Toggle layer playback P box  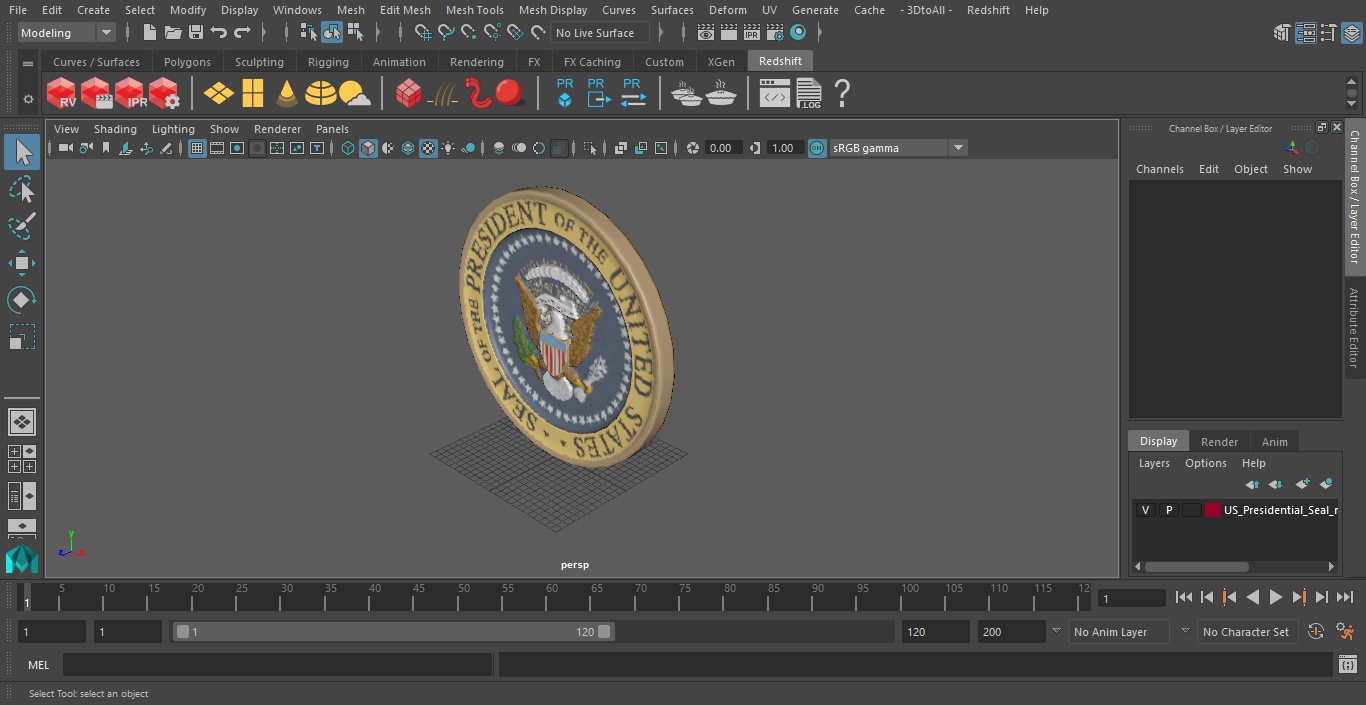1168,510
